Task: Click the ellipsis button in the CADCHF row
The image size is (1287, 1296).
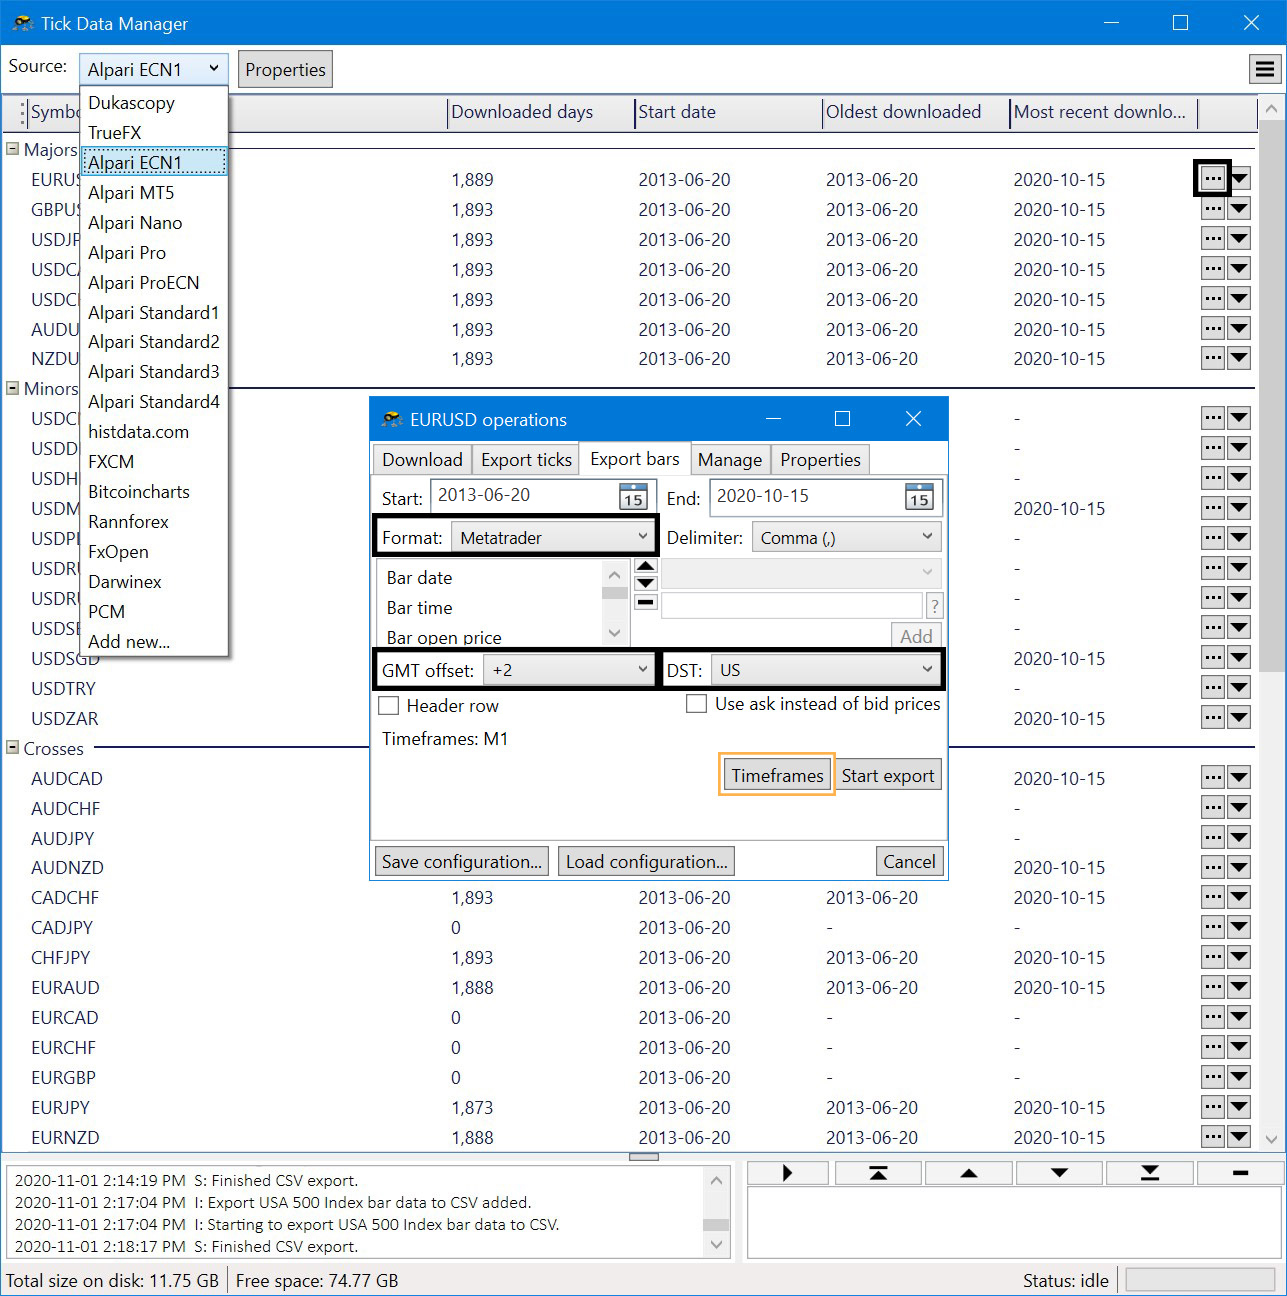Action: tap(1213, 897)
